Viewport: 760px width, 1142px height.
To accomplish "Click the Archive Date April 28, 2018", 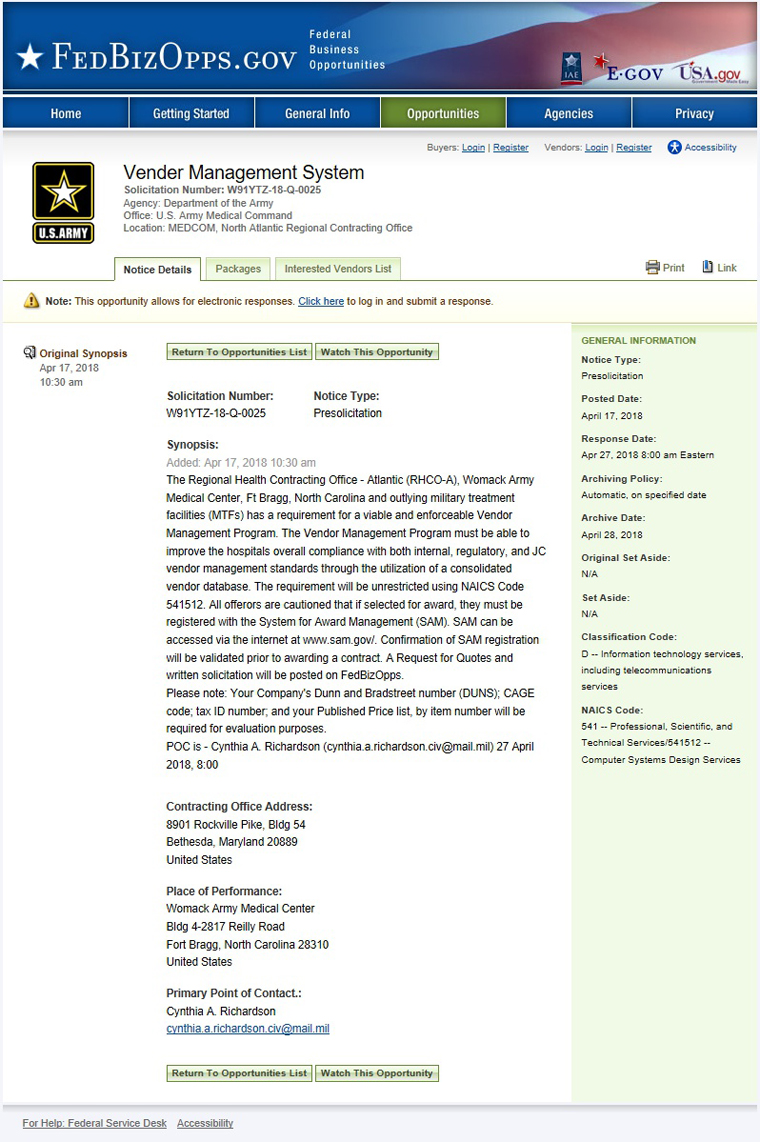I will pos(611,535).
